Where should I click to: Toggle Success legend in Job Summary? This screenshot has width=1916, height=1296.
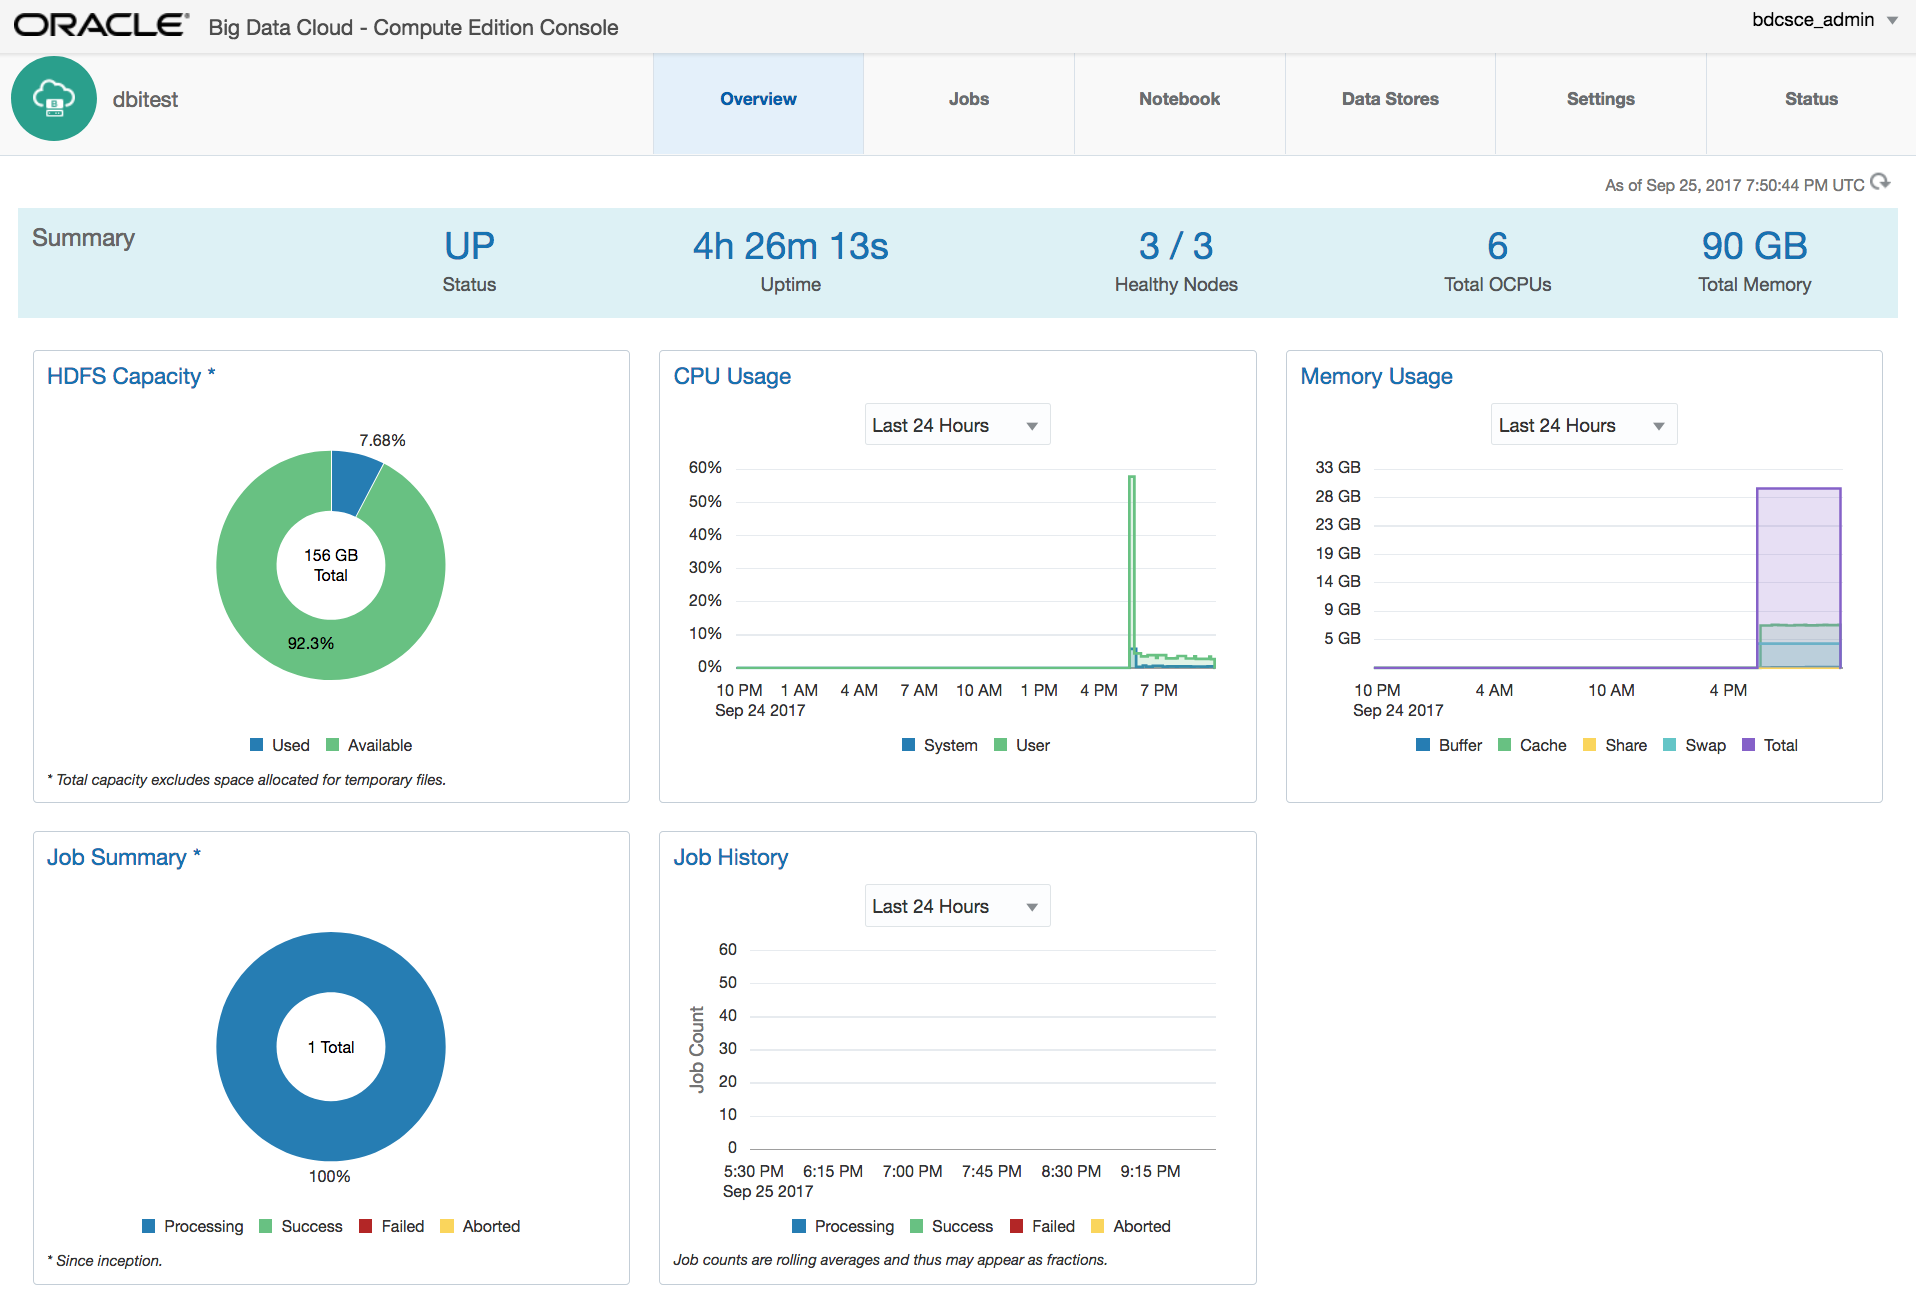tap(301, 1226)
